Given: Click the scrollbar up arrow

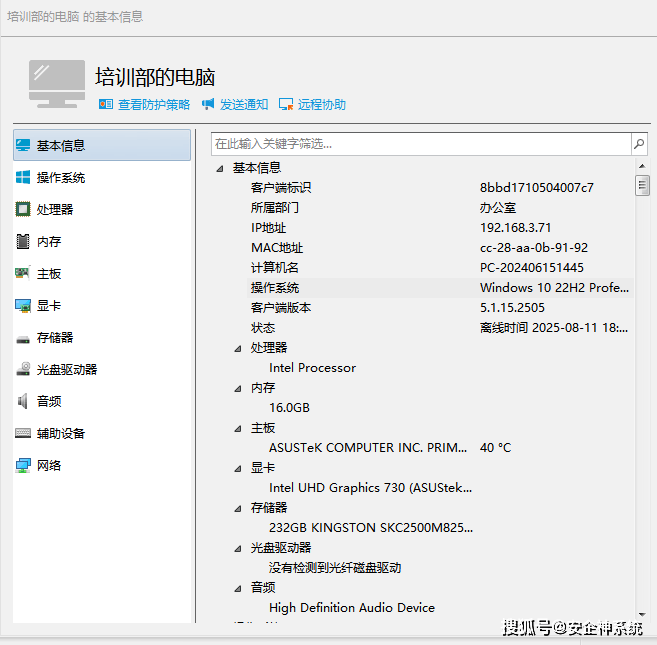Looking at the screenshot, I should [x=642, y=166].
